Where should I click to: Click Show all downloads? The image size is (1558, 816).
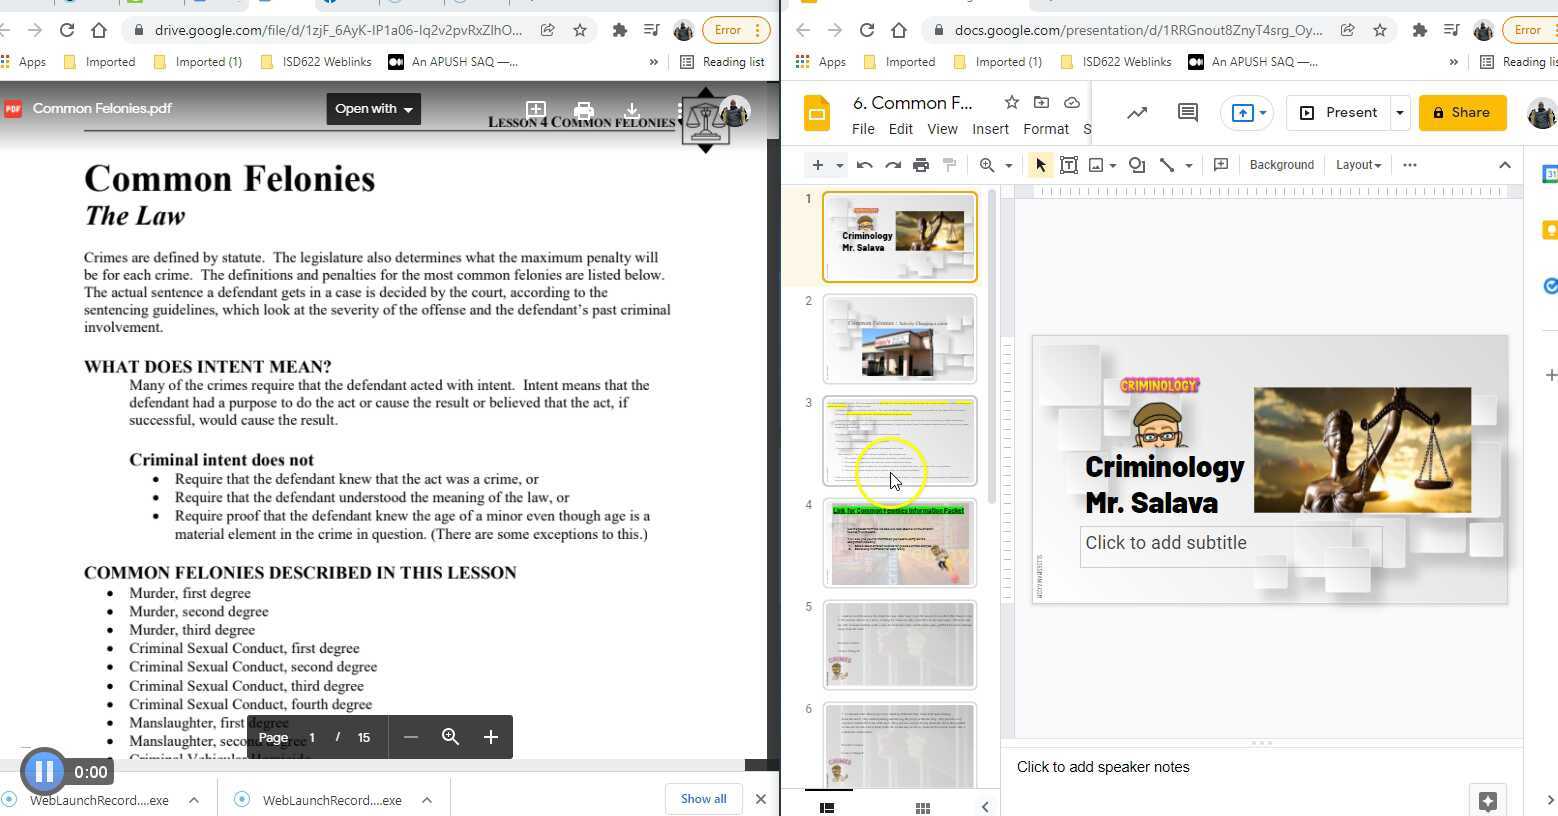(x=703, y=799)
